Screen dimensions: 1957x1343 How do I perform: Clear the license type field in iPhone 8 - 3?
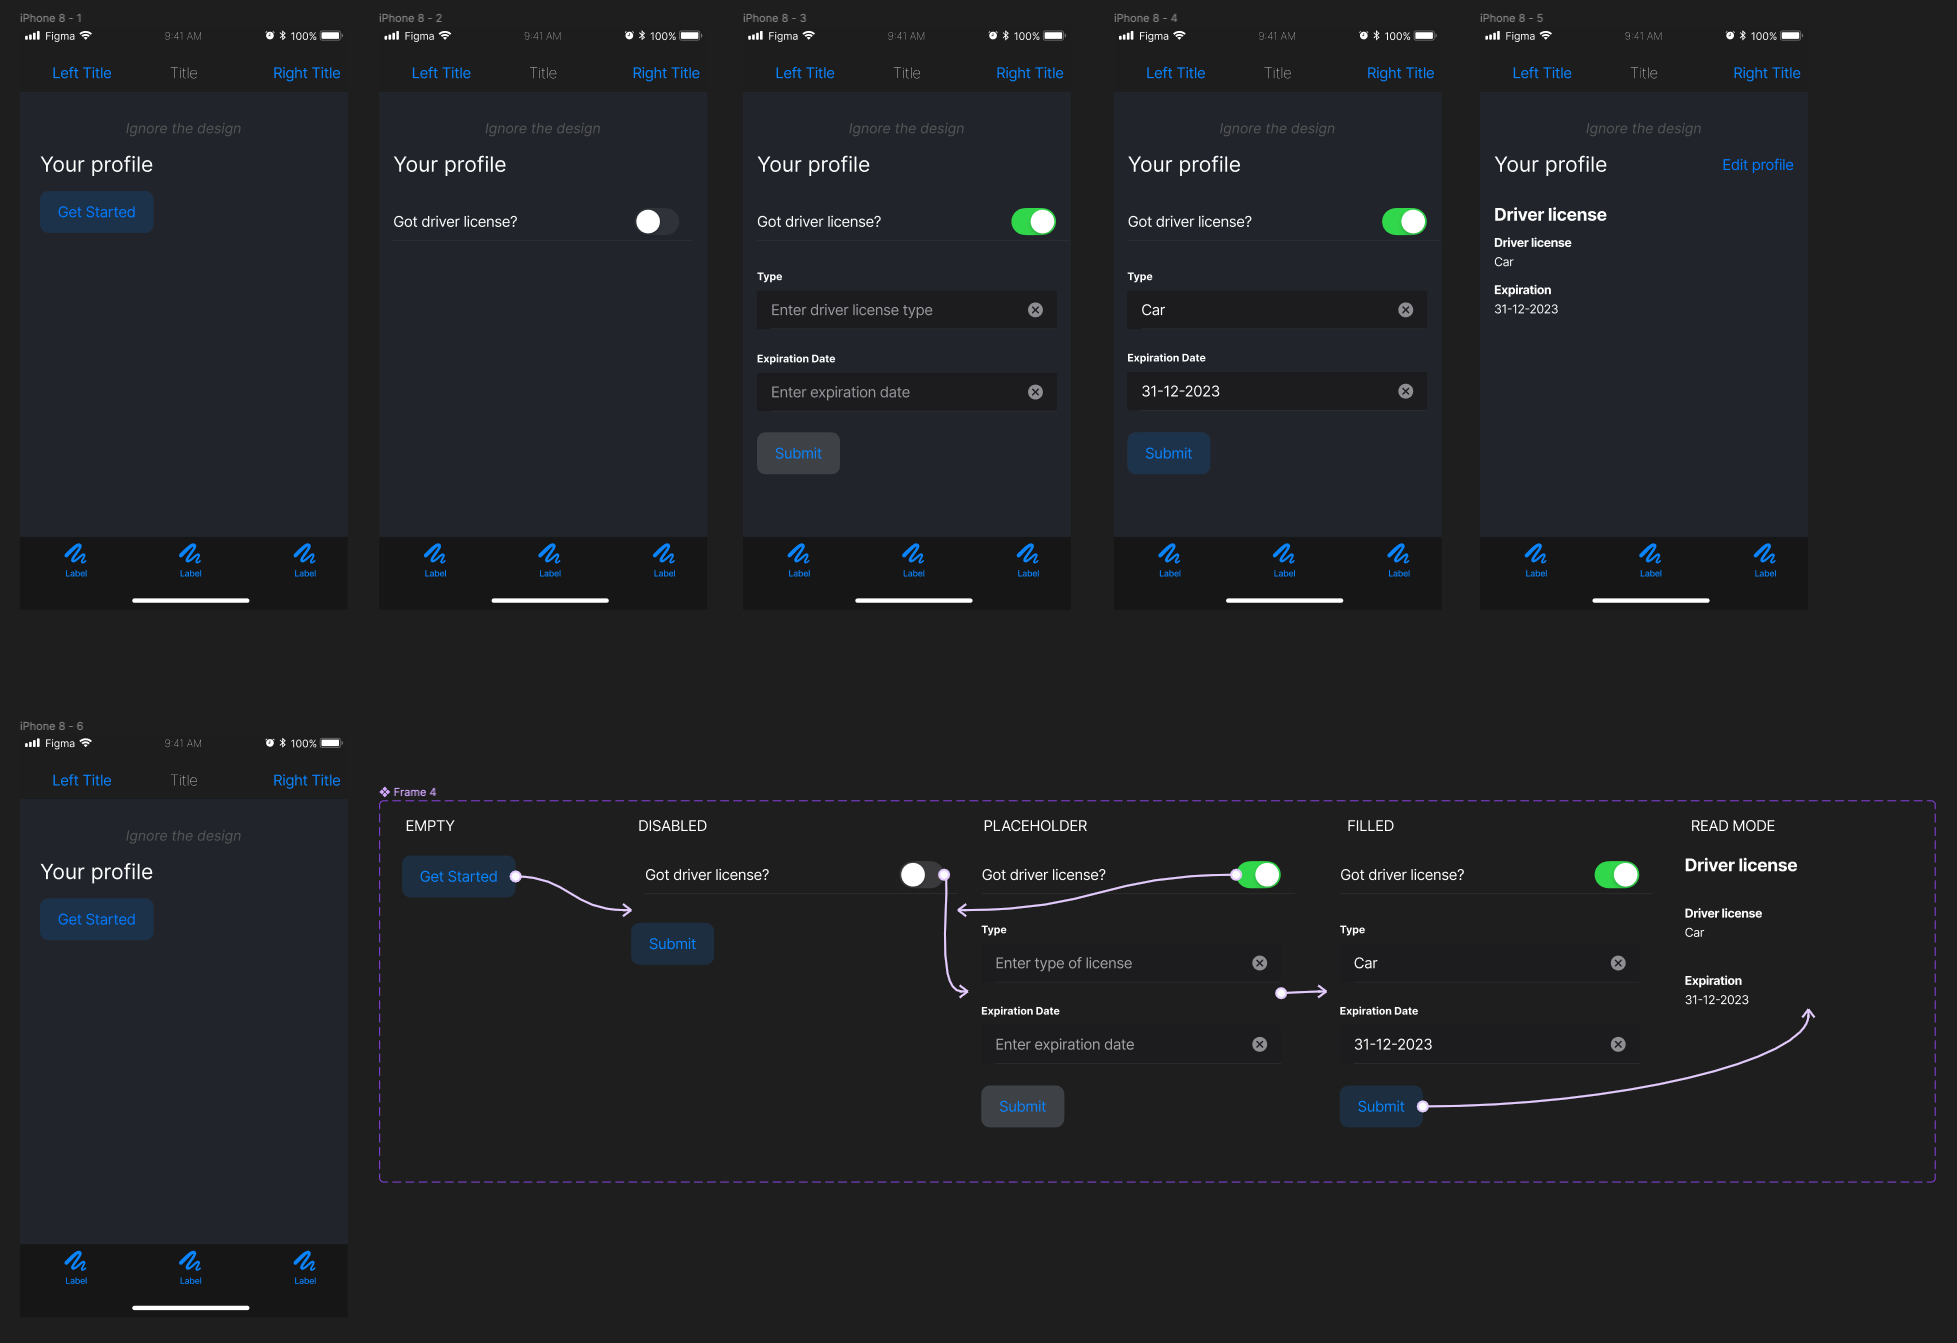1035,310
